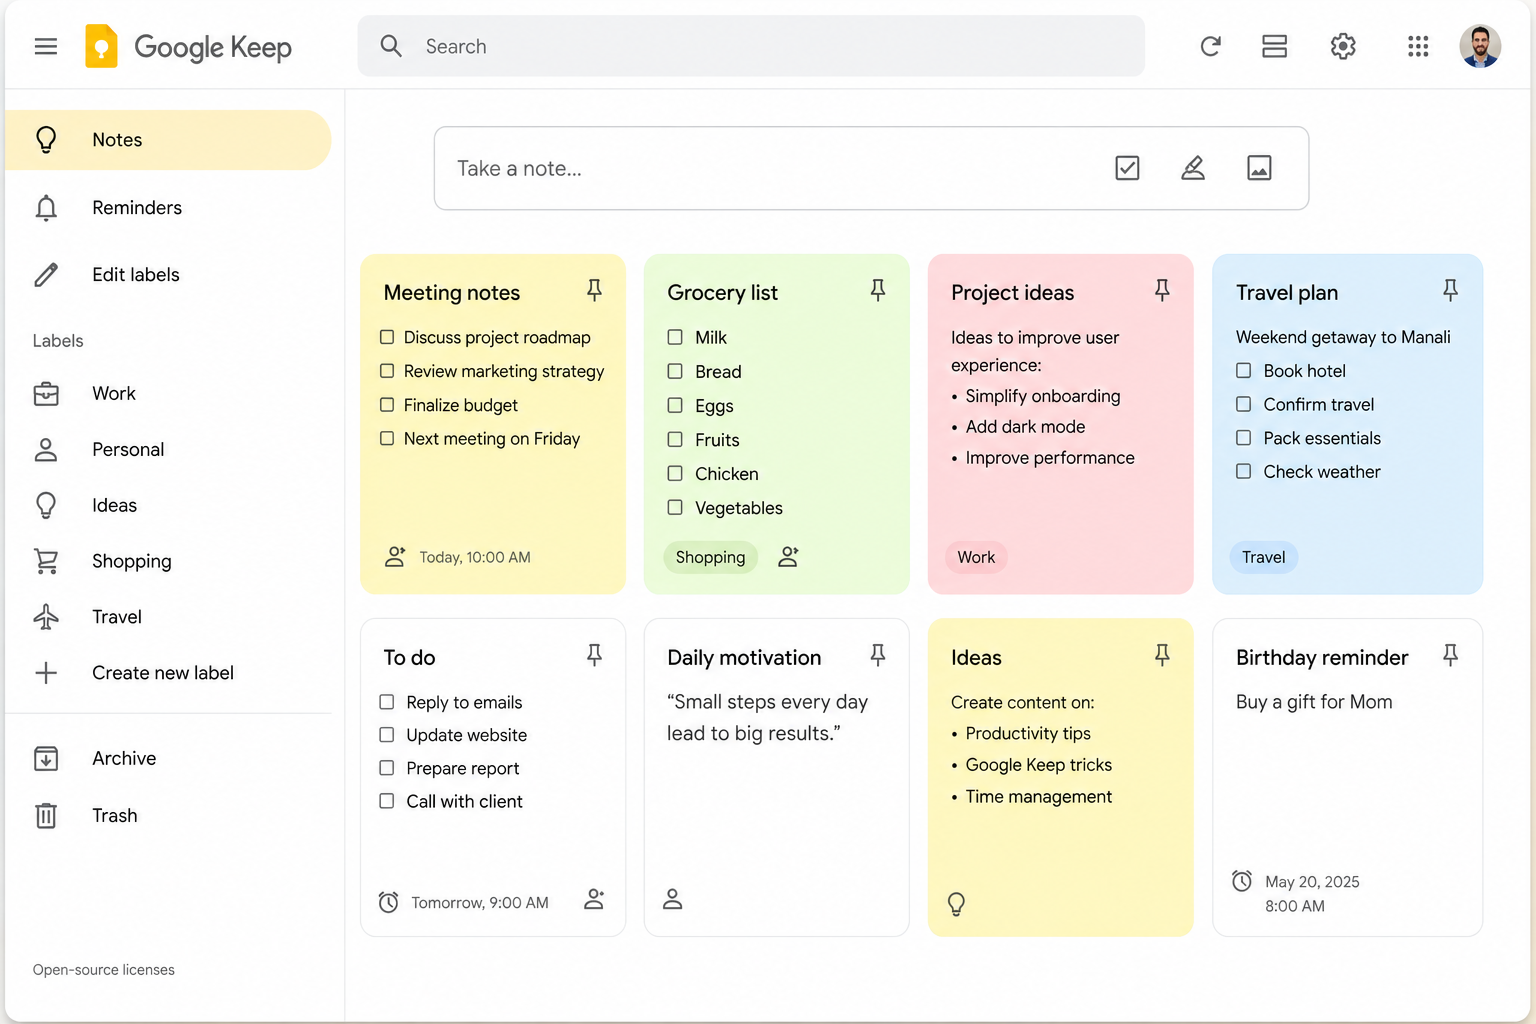
Task: Pin the Grocery list note
Action: pyautogui.click(x=878, y=290)
